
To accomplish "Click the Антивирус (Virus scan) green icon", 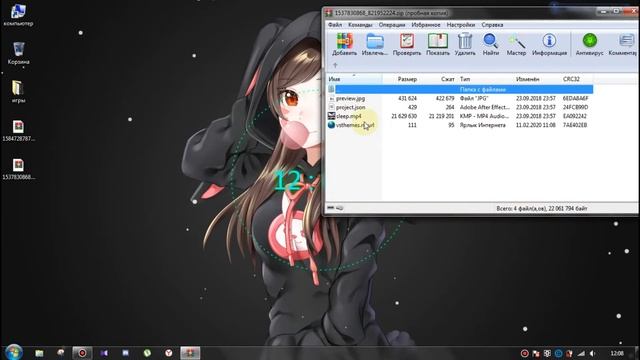I will (x=589, y=41).
